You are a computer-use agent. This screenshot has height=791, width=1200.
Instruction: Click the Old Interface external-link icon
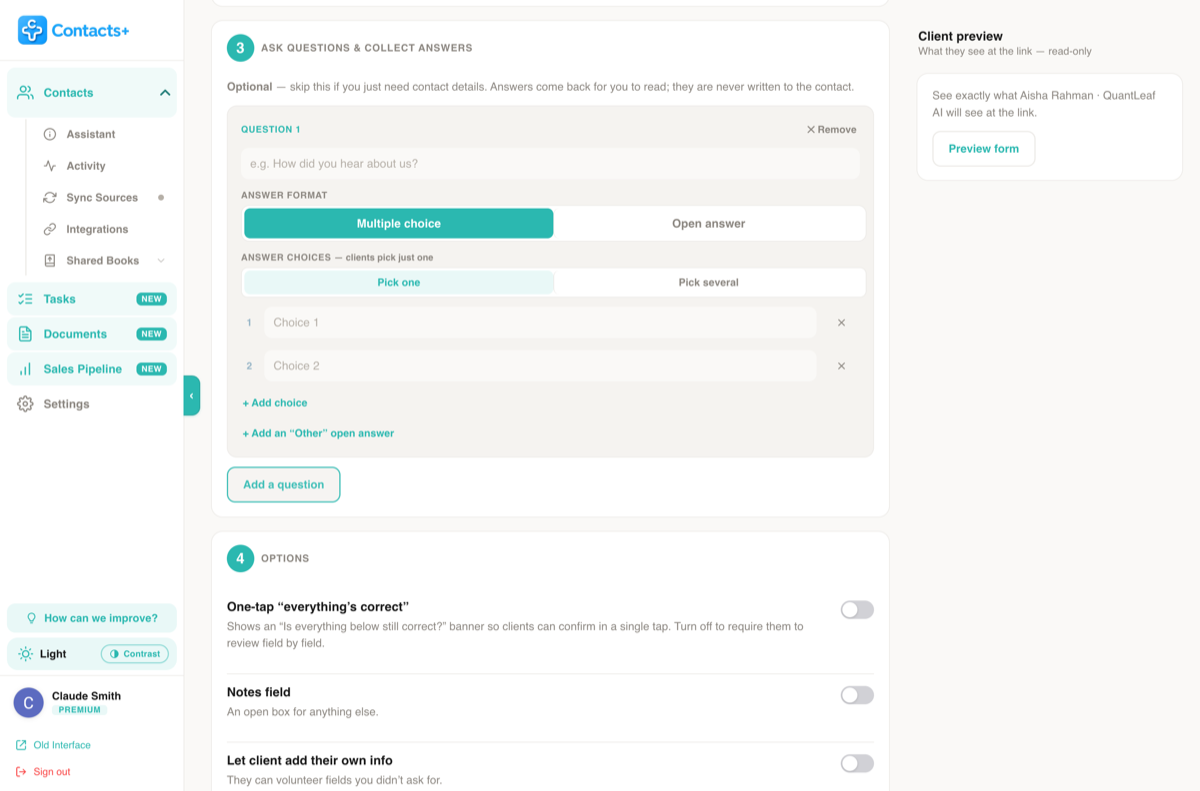coord(21,745)
